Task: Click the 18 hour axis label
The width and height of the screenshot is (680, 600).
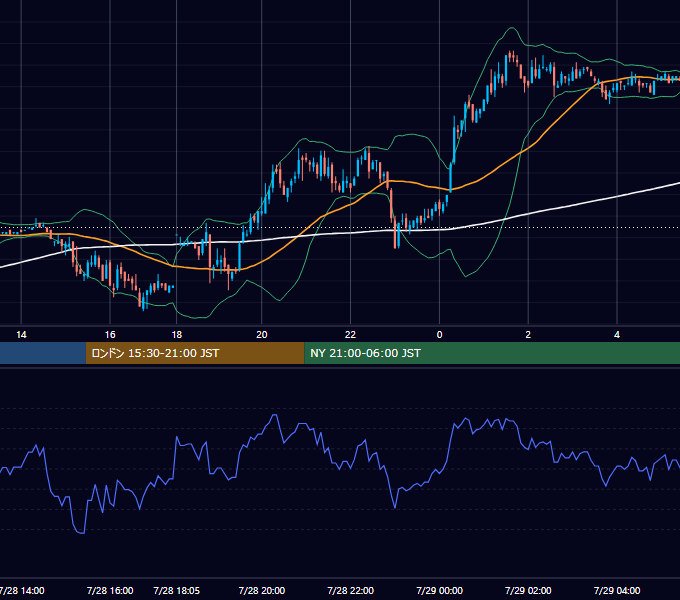Action: click(177, 335)
